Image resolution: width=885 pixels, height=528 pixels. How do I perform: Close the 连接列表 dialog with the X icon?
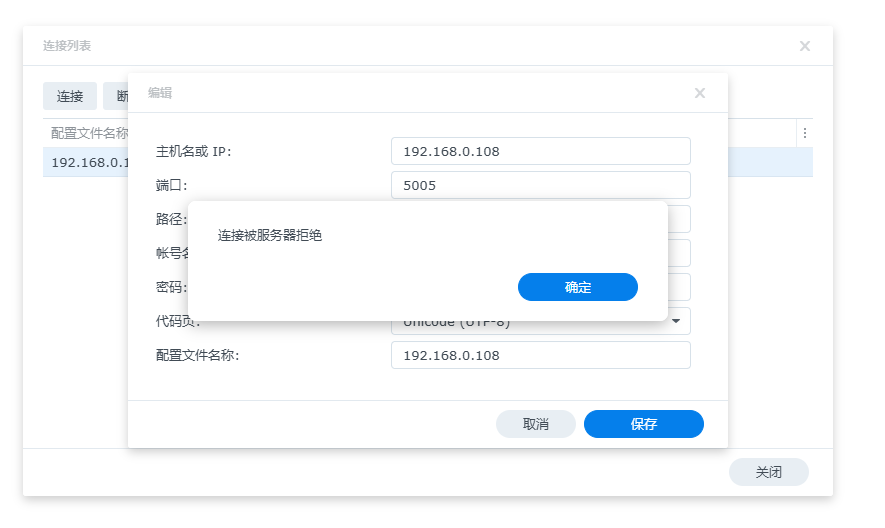pyautogui.click(x=805, y=46)
